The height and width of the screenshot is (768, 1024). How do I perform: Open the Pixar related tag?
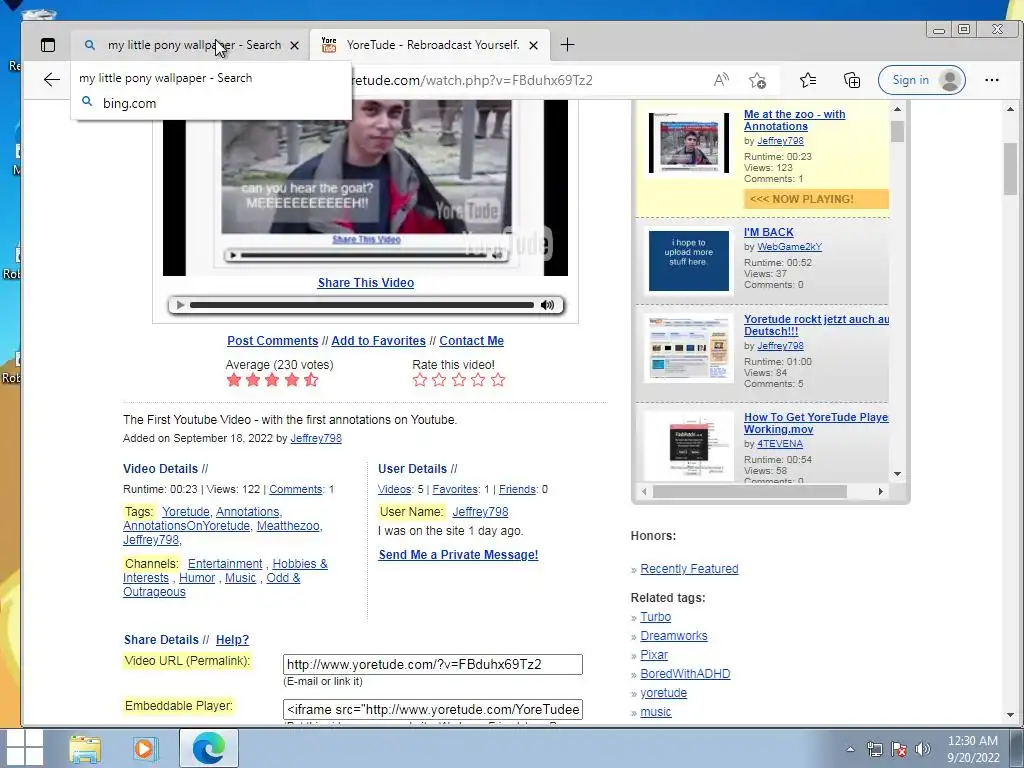click(654, 654)
